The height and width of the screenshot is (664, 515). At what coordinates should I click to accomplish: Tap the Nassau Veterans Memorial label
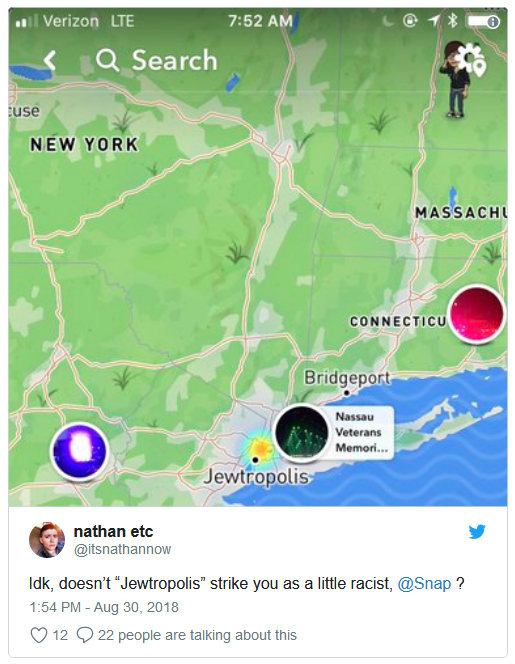click(362, 432)
